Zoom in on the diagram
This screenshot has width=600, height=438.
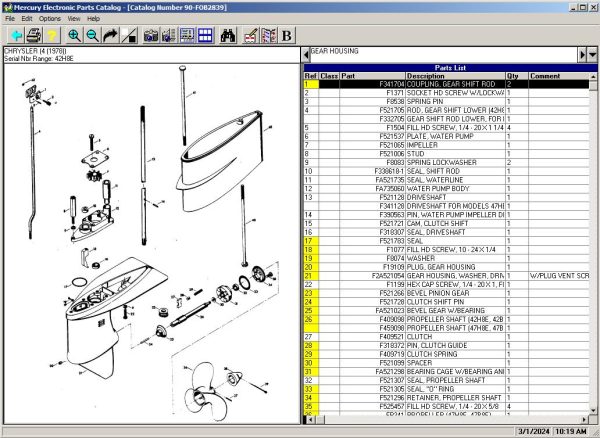point(74,36)
